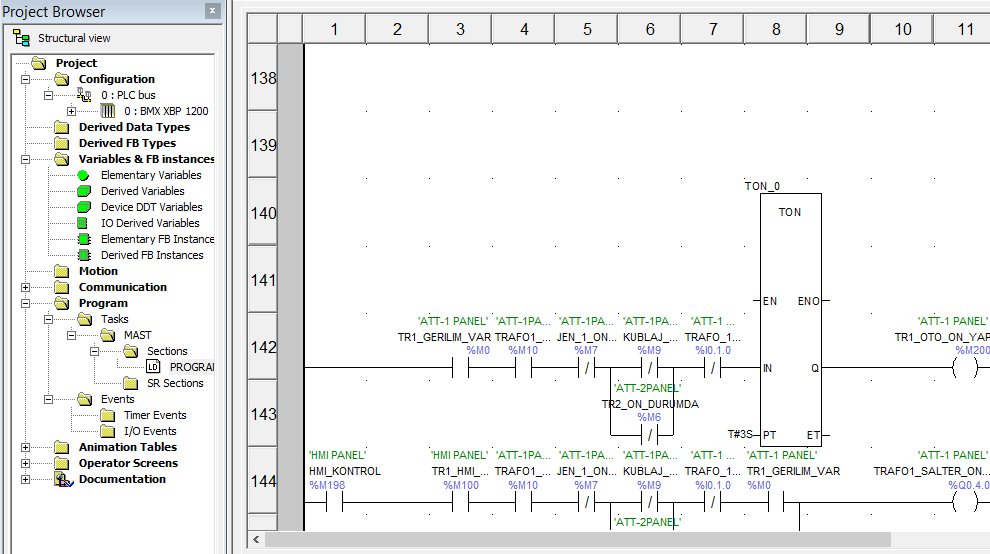This screenshot has width=990, height=554.
Task: Select Animation Tables in the tree
Action: (x=128, y=447)
